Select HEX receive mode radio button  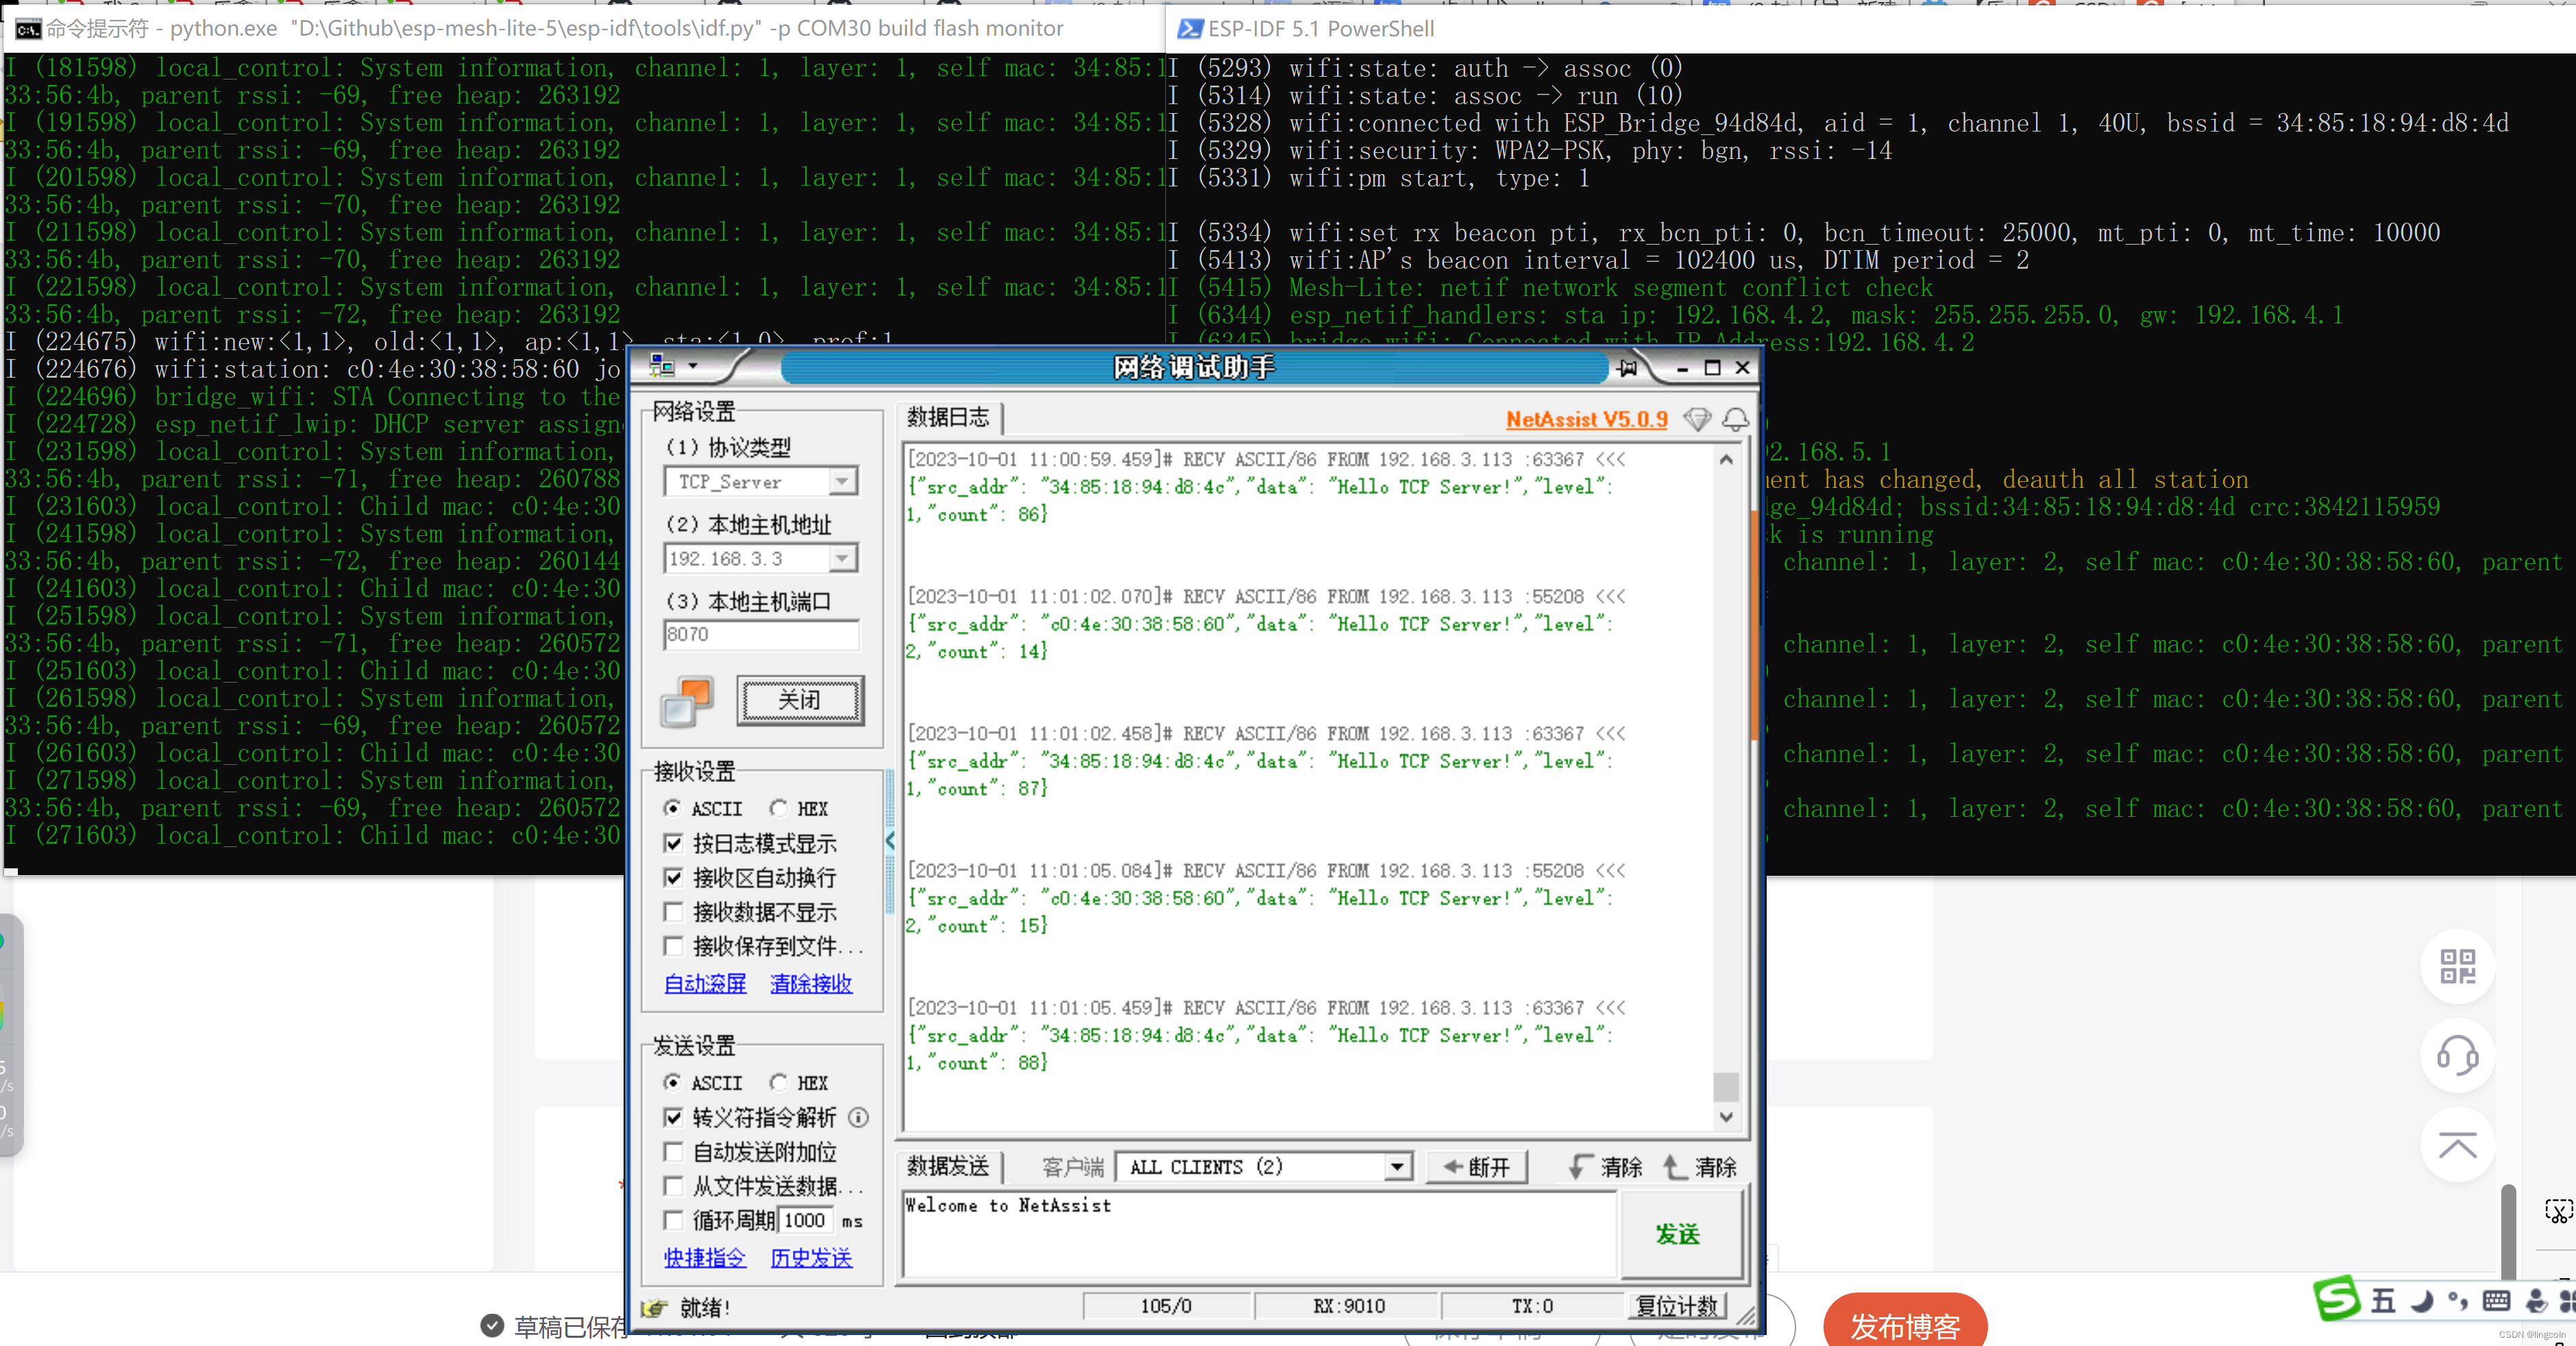[x=779, y=808]
